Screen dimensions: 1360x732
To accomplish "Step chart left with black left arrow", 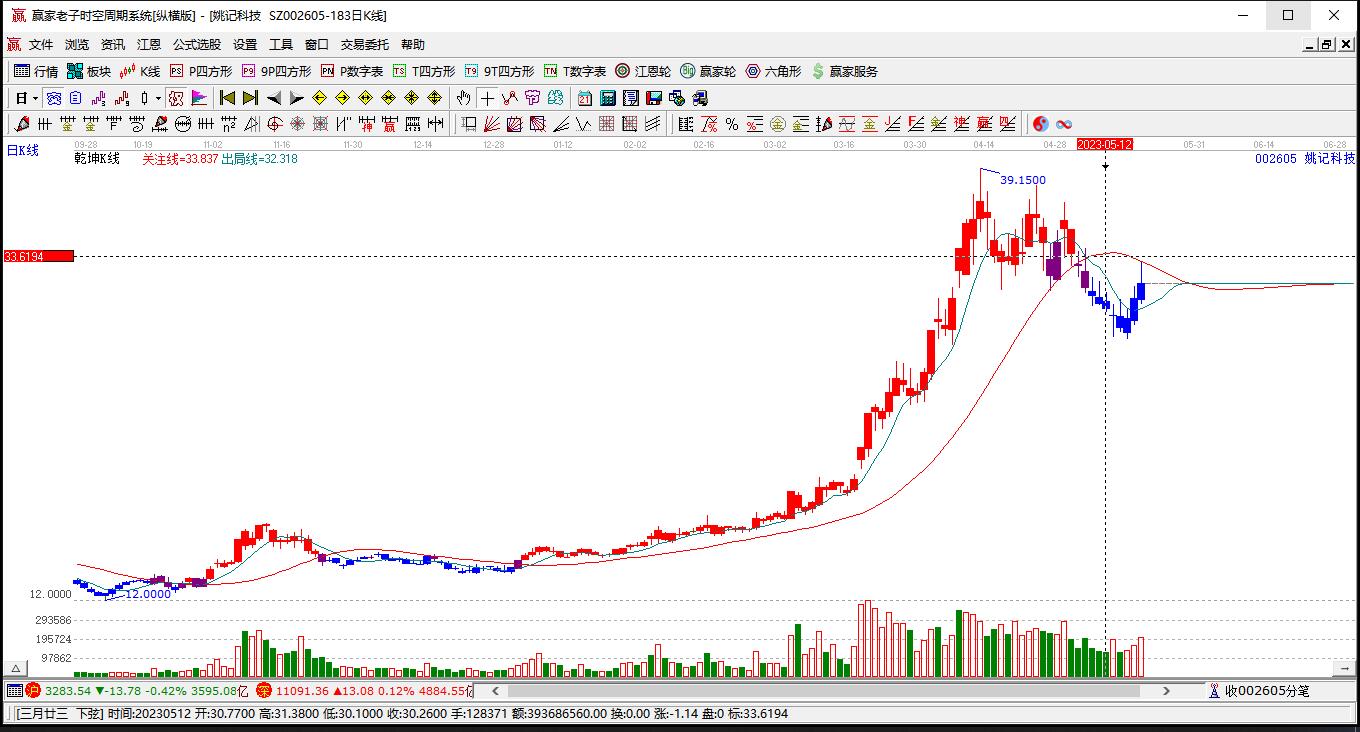I will 274,98.
